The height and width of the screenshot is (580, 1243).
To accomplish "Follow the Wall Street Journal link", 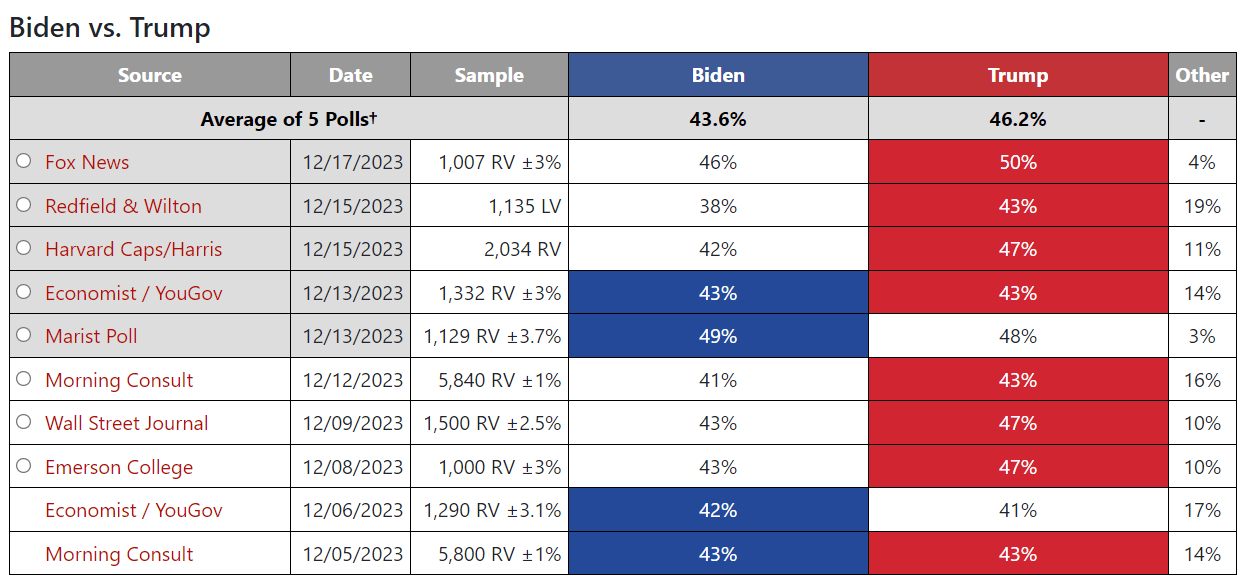I will [x=126, y=423].
